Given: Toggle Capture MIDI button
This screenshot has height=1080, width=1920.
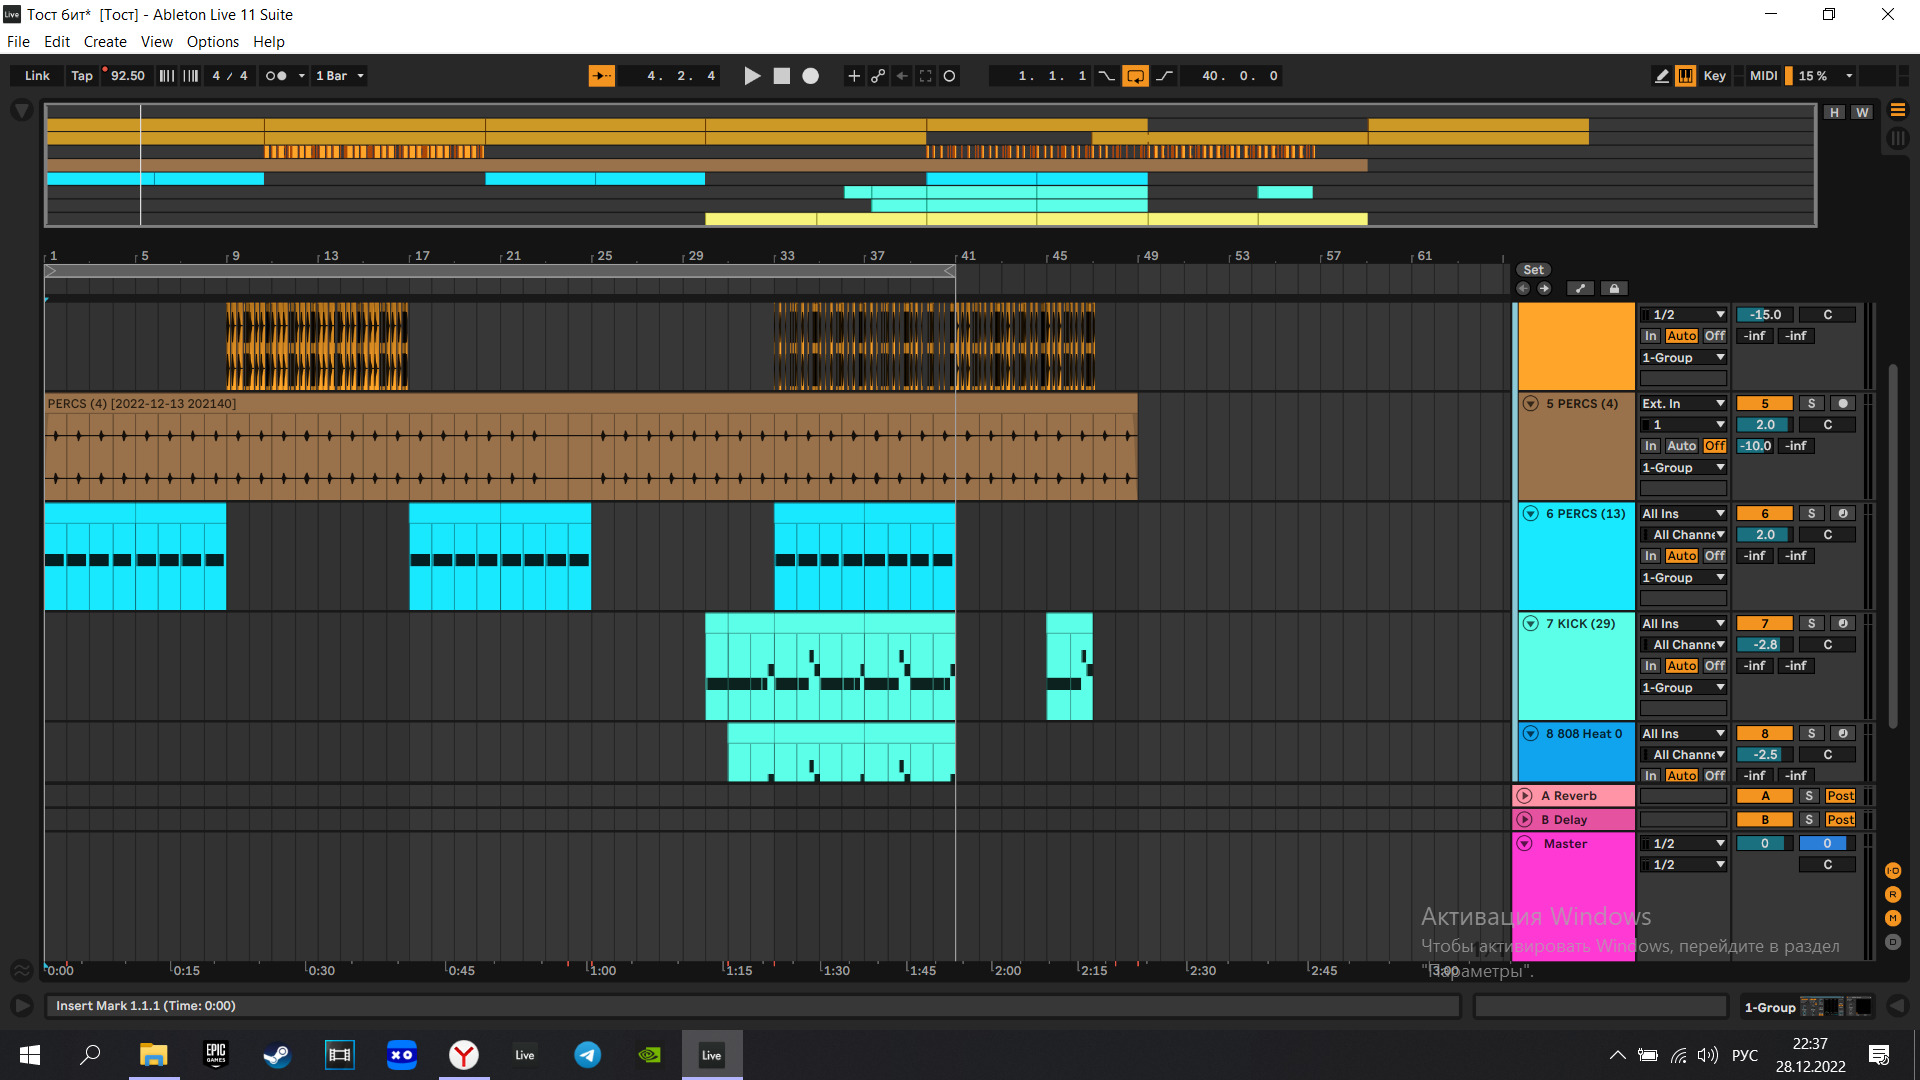Looking at the screenshot, I should point(926,76).
